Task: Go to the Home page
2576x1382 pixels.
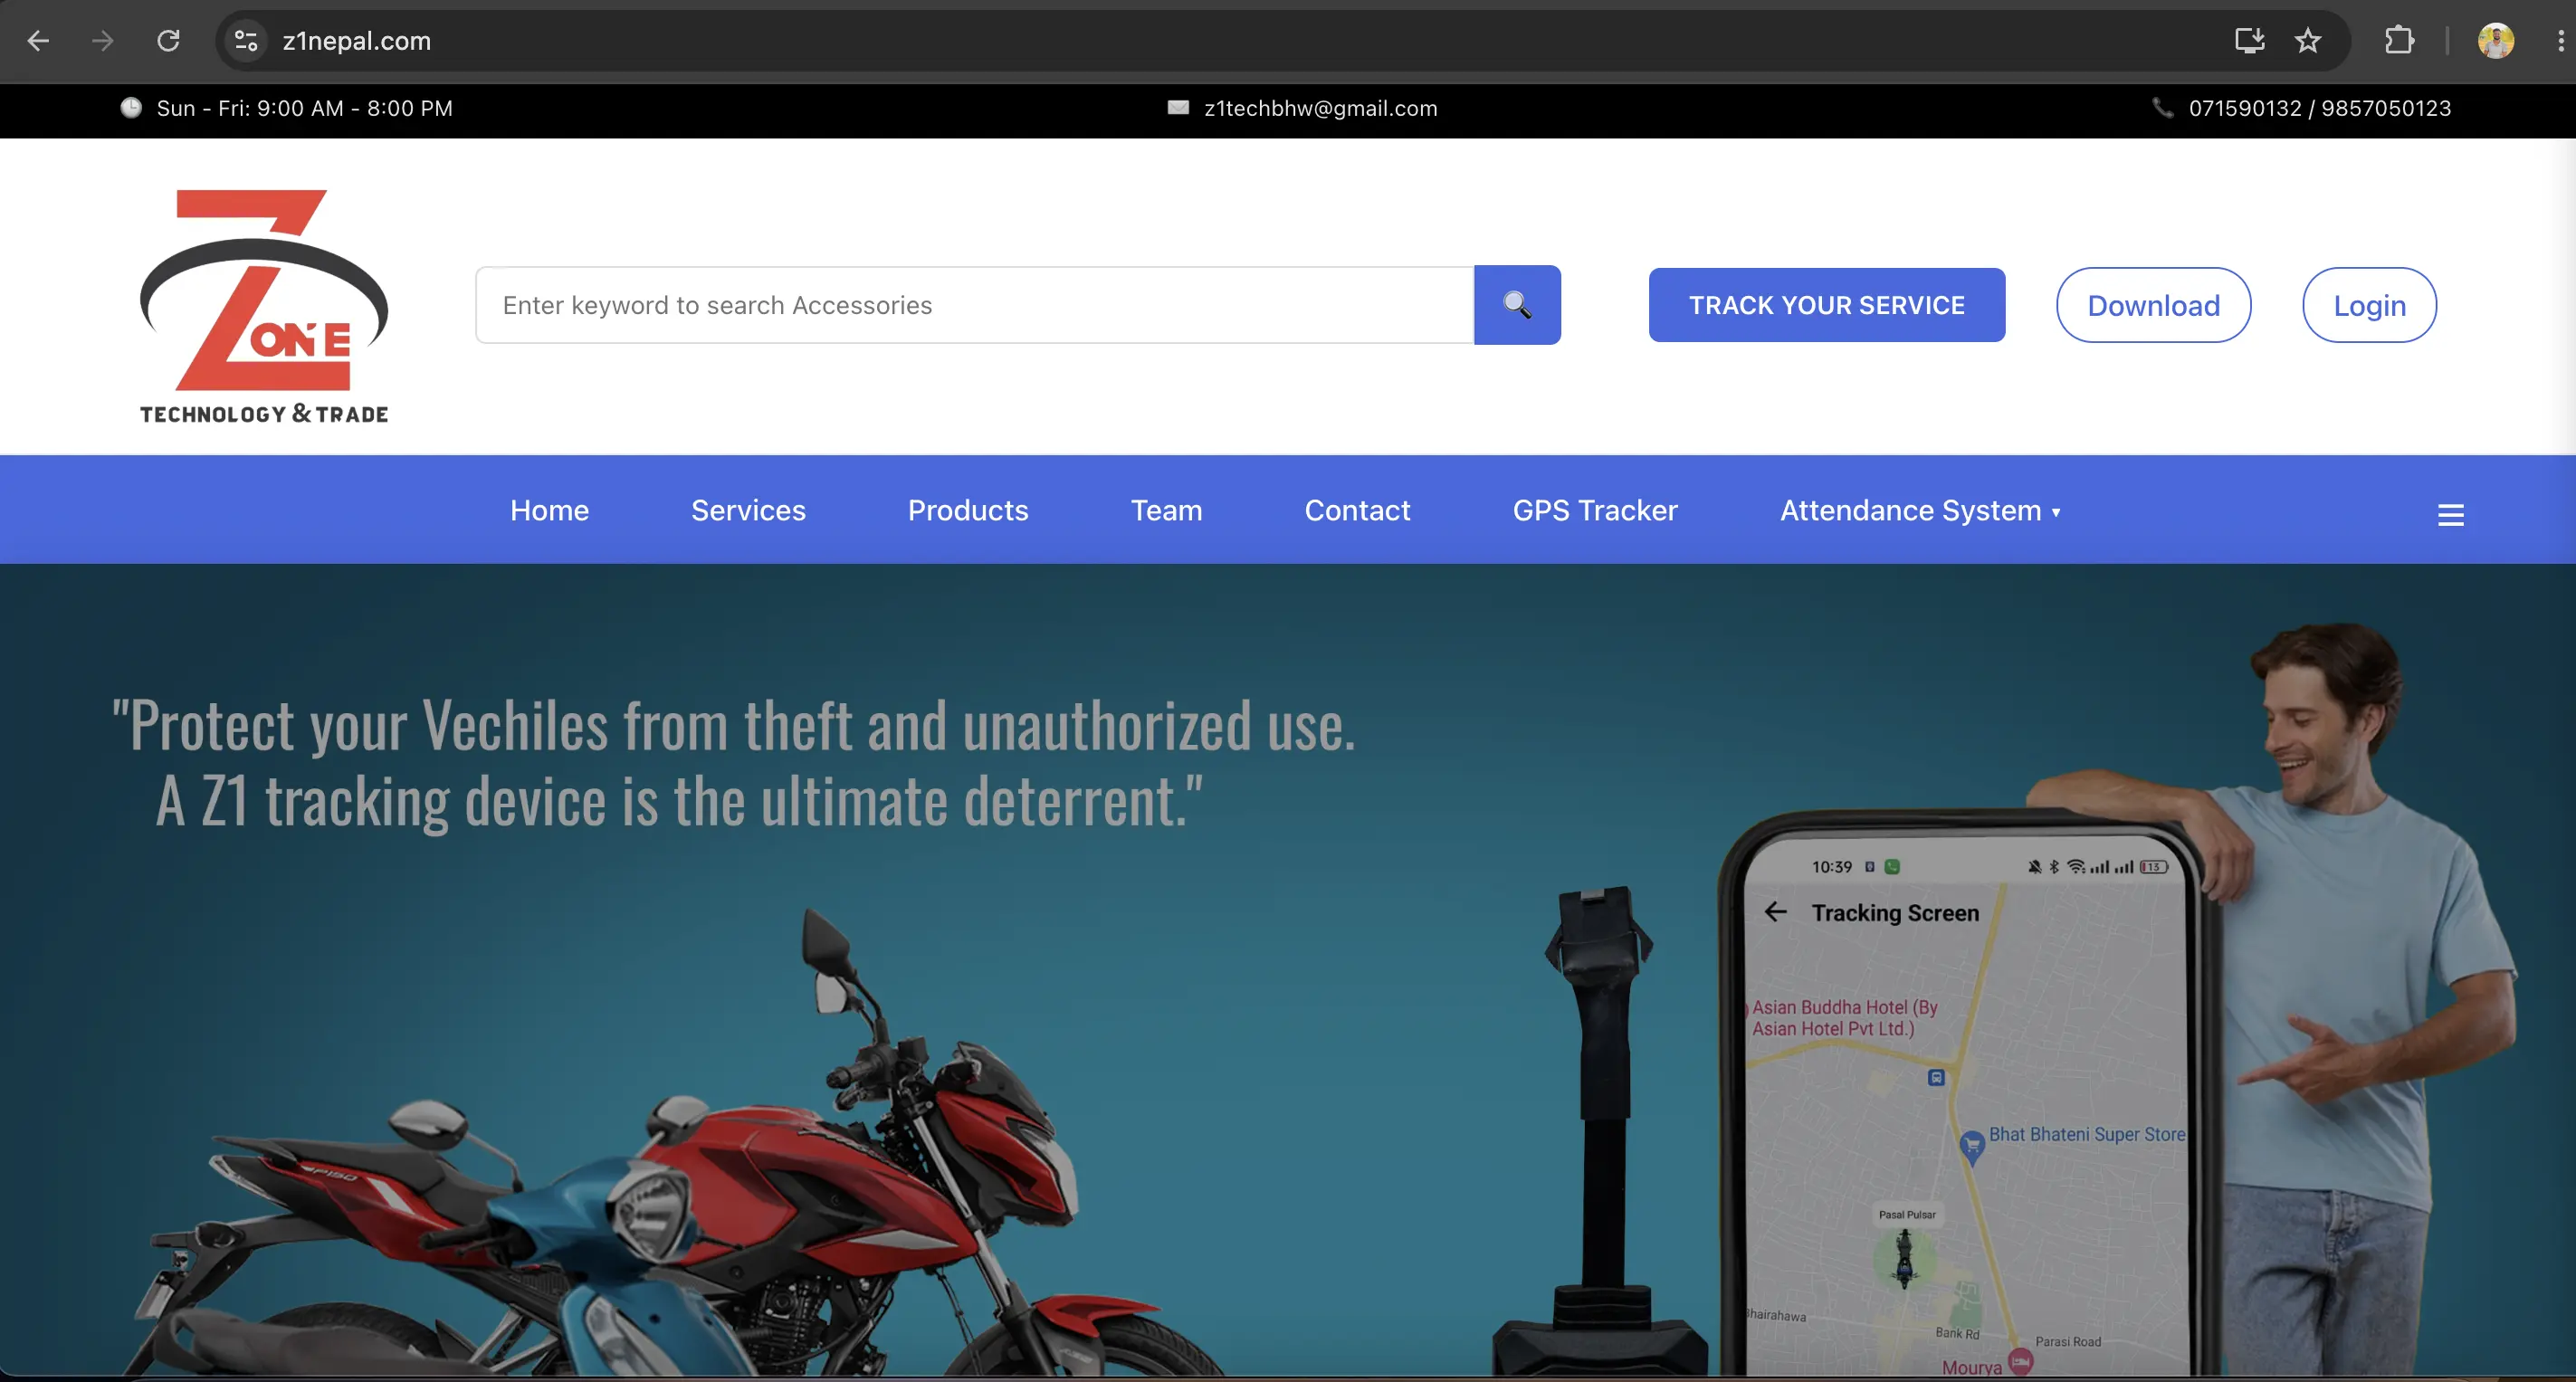Action: pos(549,511)
